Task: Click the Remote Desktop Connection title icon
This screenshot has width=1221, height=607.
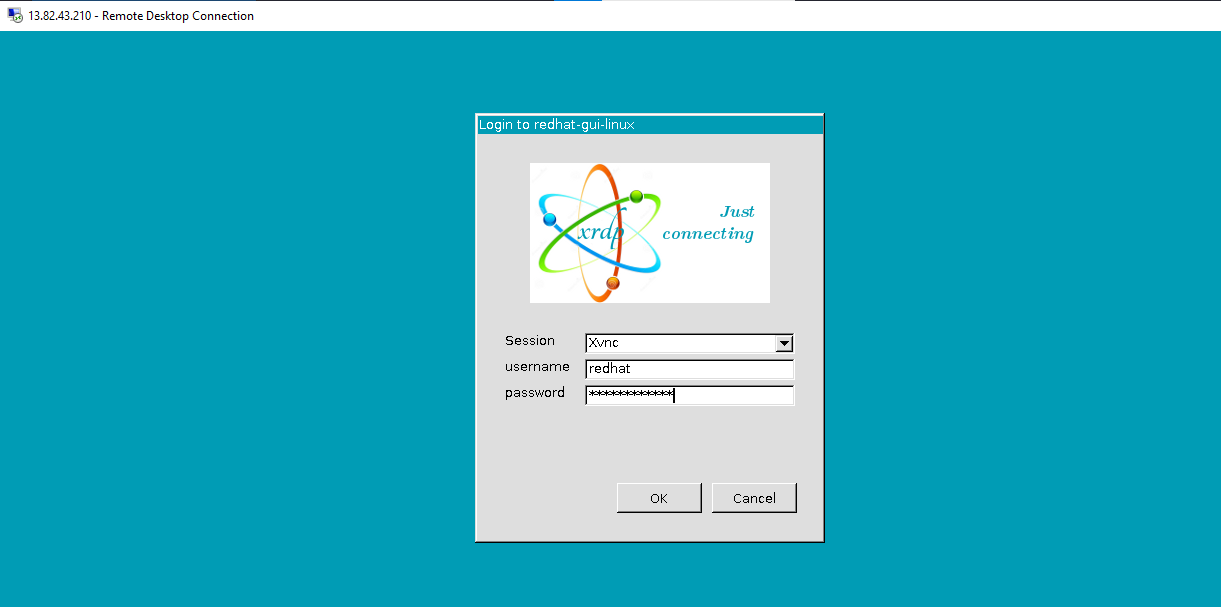Action: [x=15, y=16]
